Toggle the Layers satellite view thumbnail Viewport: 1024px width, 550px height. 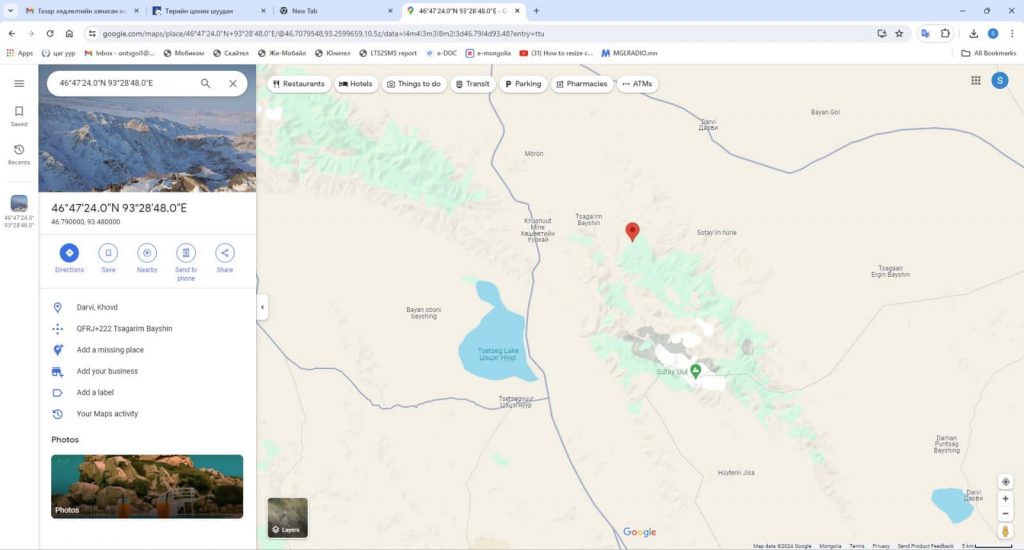[287, 518]
